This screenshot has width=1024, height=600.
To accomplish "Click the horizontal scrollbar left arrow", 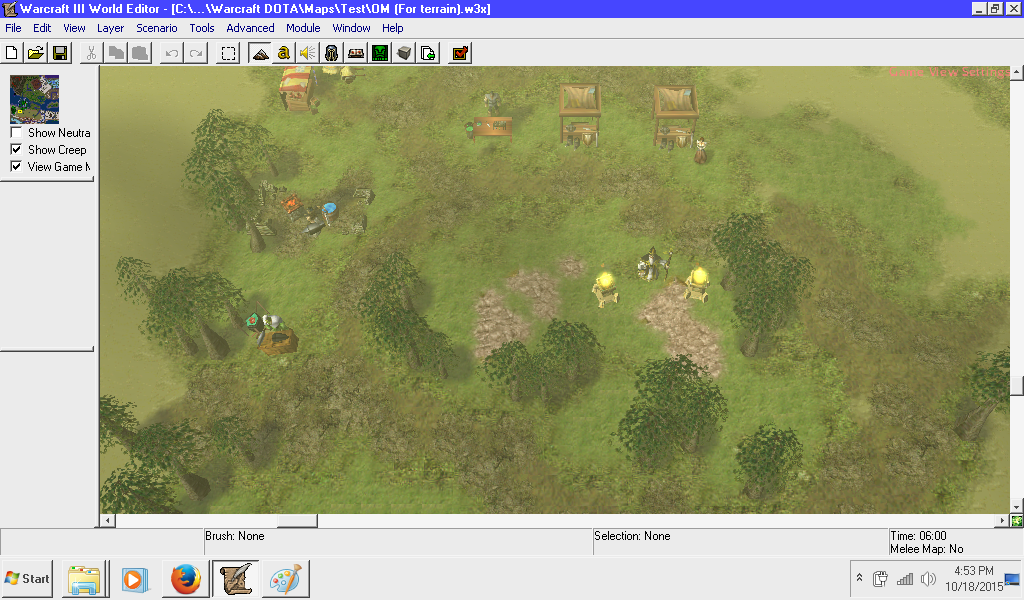I will point(108,521).
